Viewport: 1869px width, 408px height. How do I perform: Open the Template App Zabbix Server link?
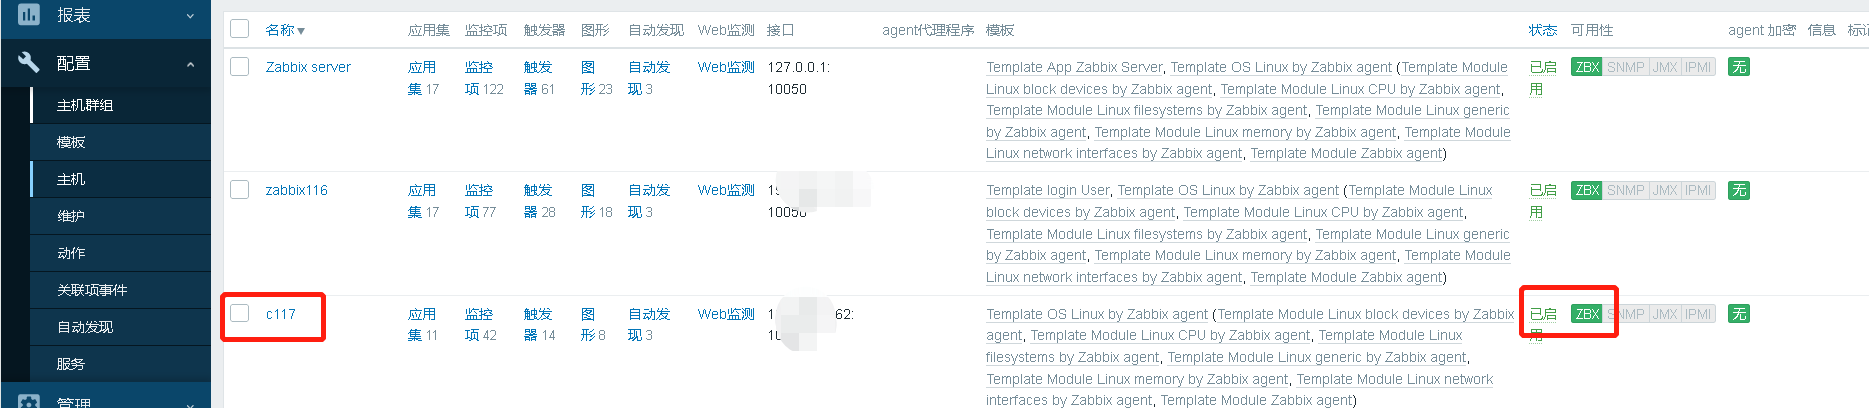[x=1073, y=67]
